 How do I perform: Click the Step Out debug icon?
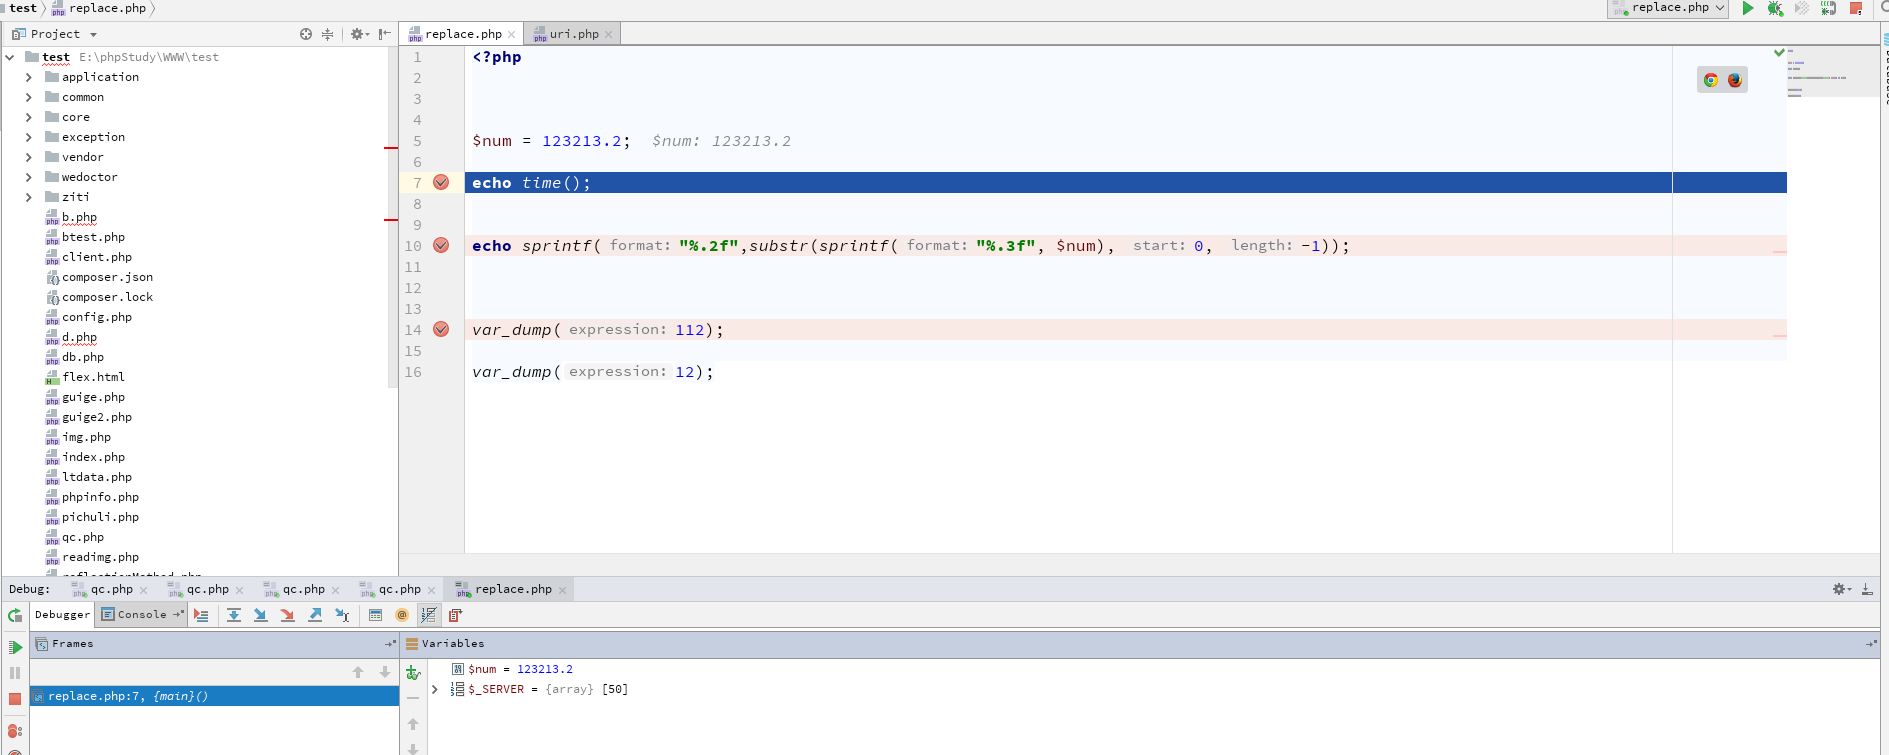tap(315, 615)
